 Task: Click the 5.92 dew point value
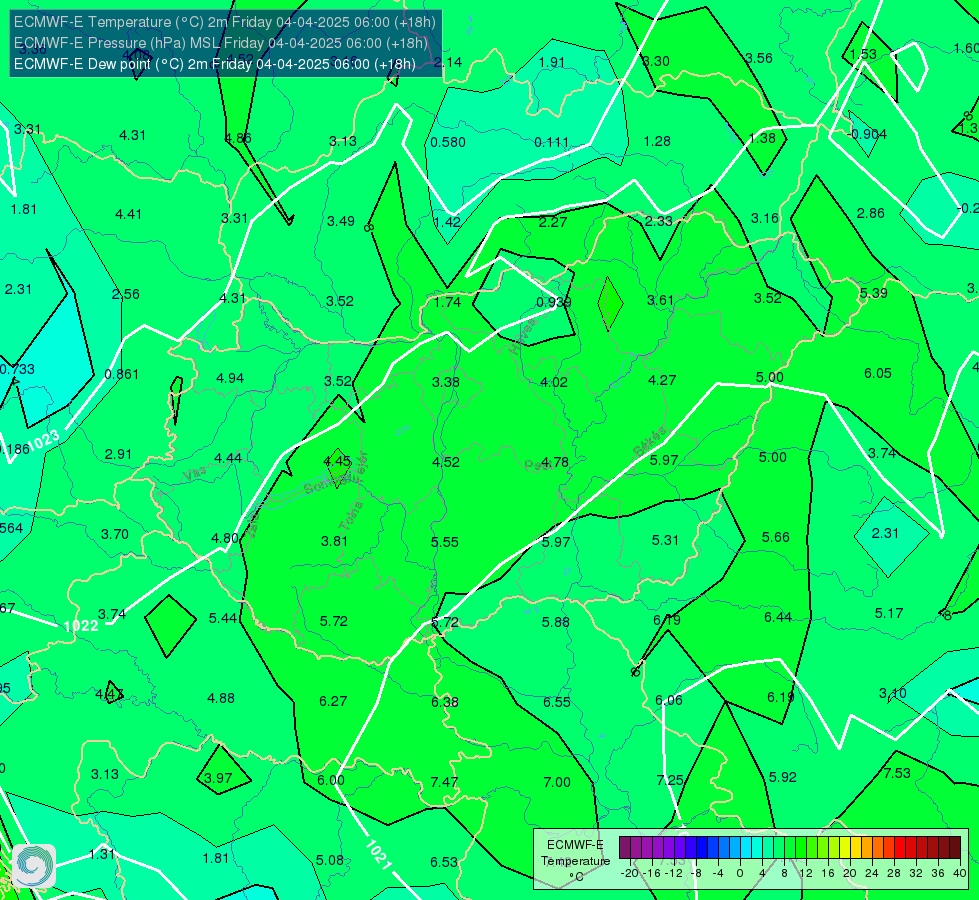click(x=782, y=778)
